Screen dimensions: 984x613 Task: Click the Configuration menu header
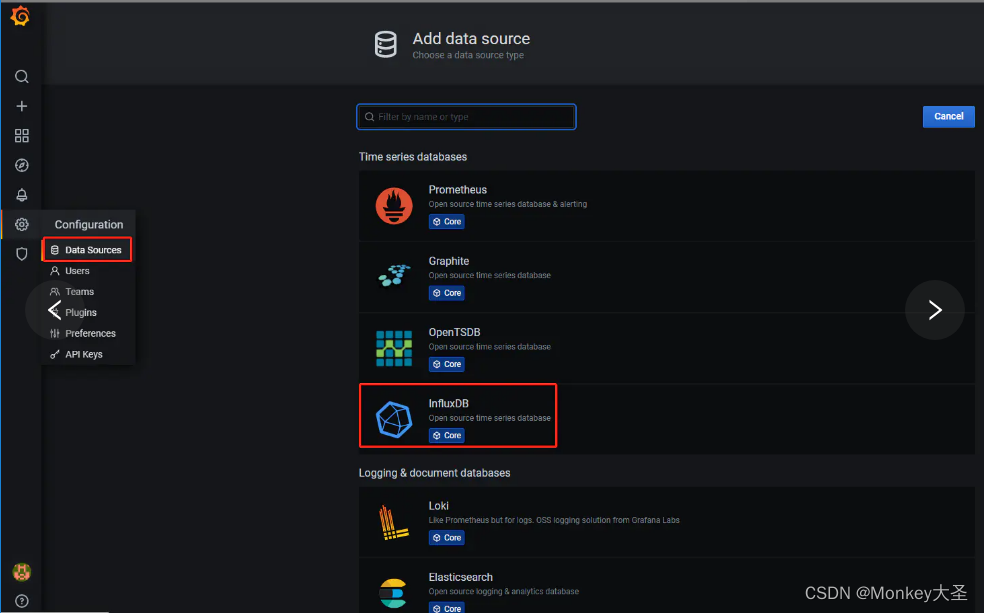(x=88, y=224)
